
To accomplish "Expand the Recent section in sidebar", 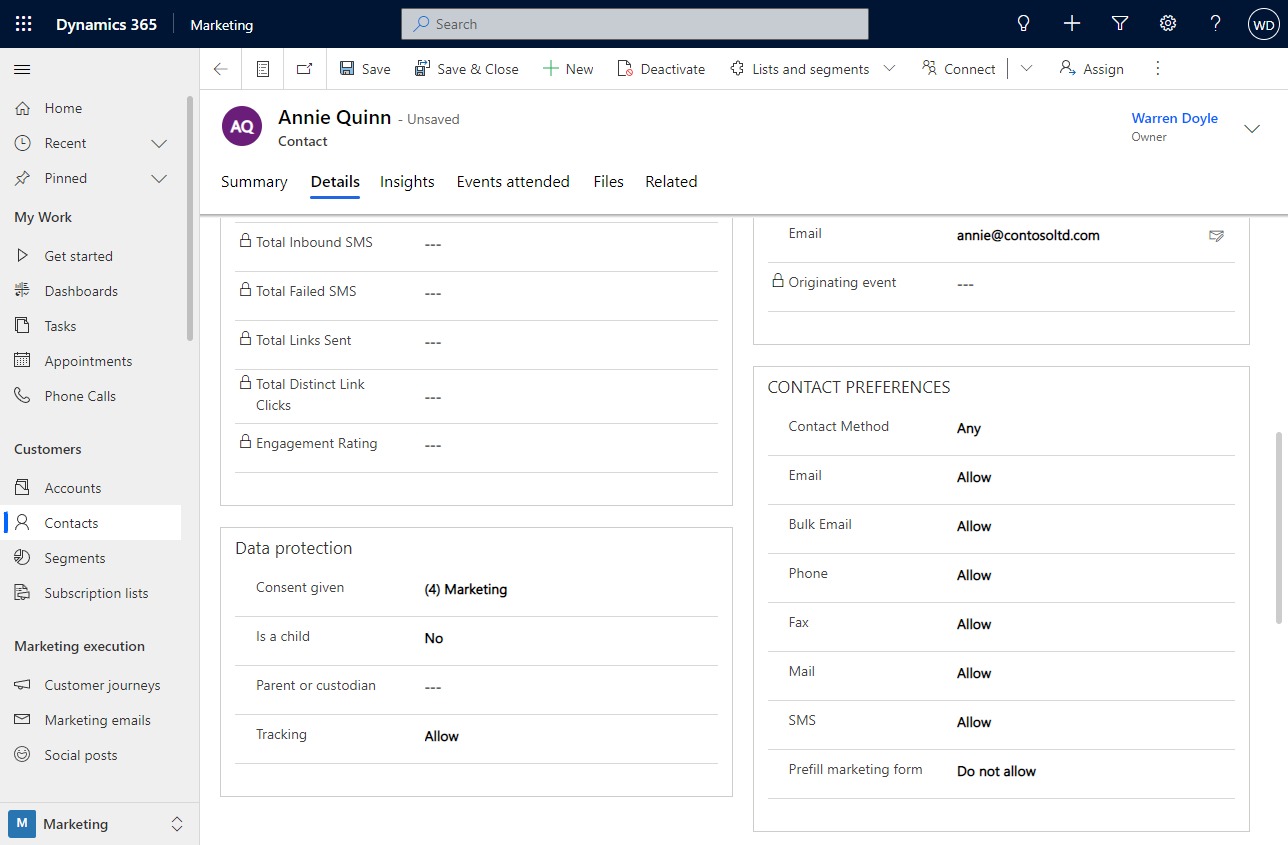I will pyautogui.click(x=158, y=143).
